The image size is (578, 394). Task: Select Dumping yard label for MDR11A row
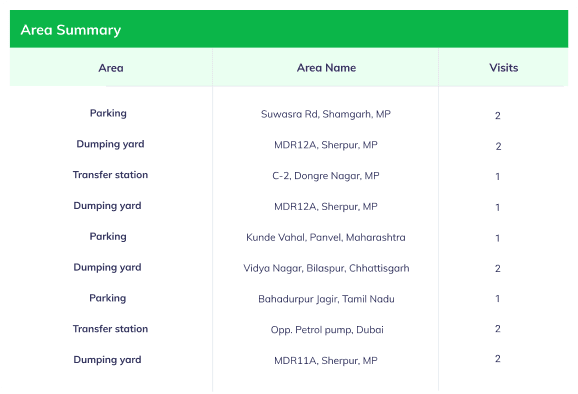[x=107, y=360]
